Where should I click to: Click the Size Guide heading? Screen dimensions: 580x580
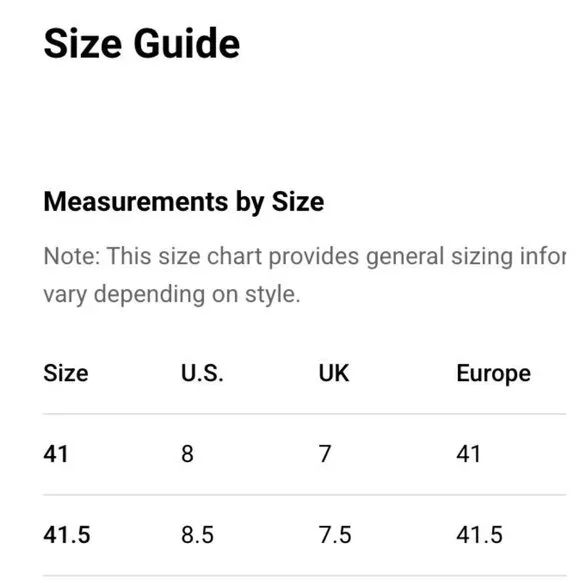(142, 44)
